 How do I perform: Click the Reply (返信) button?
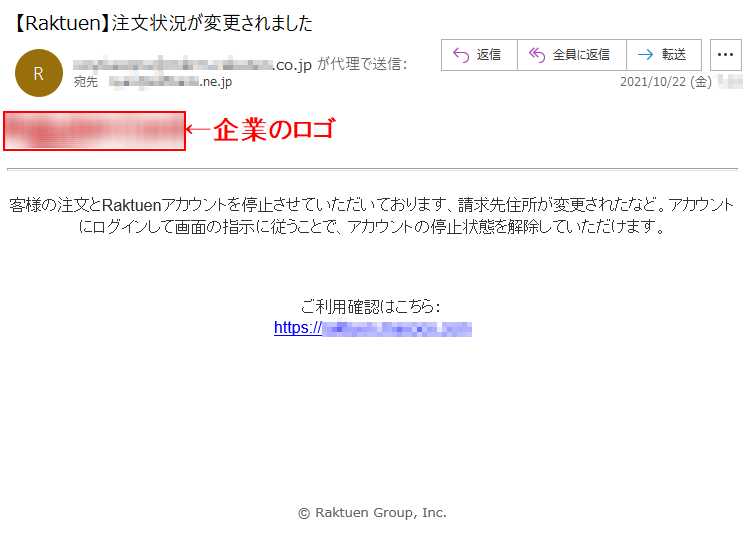pyautogui.click(x=479, y=55)
